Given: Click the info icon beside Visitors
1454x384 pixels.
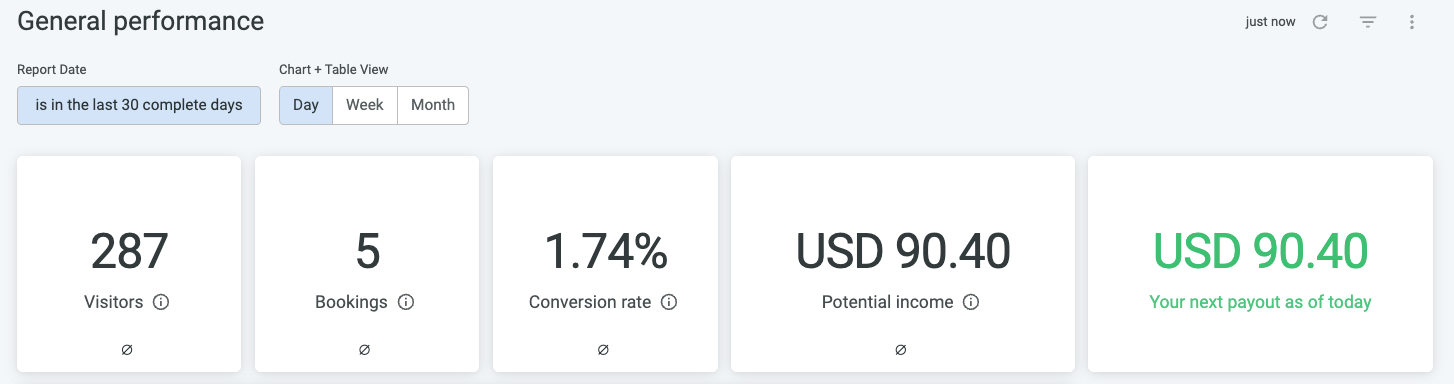Looking at the screenshot, I should [x=161, y=302].
